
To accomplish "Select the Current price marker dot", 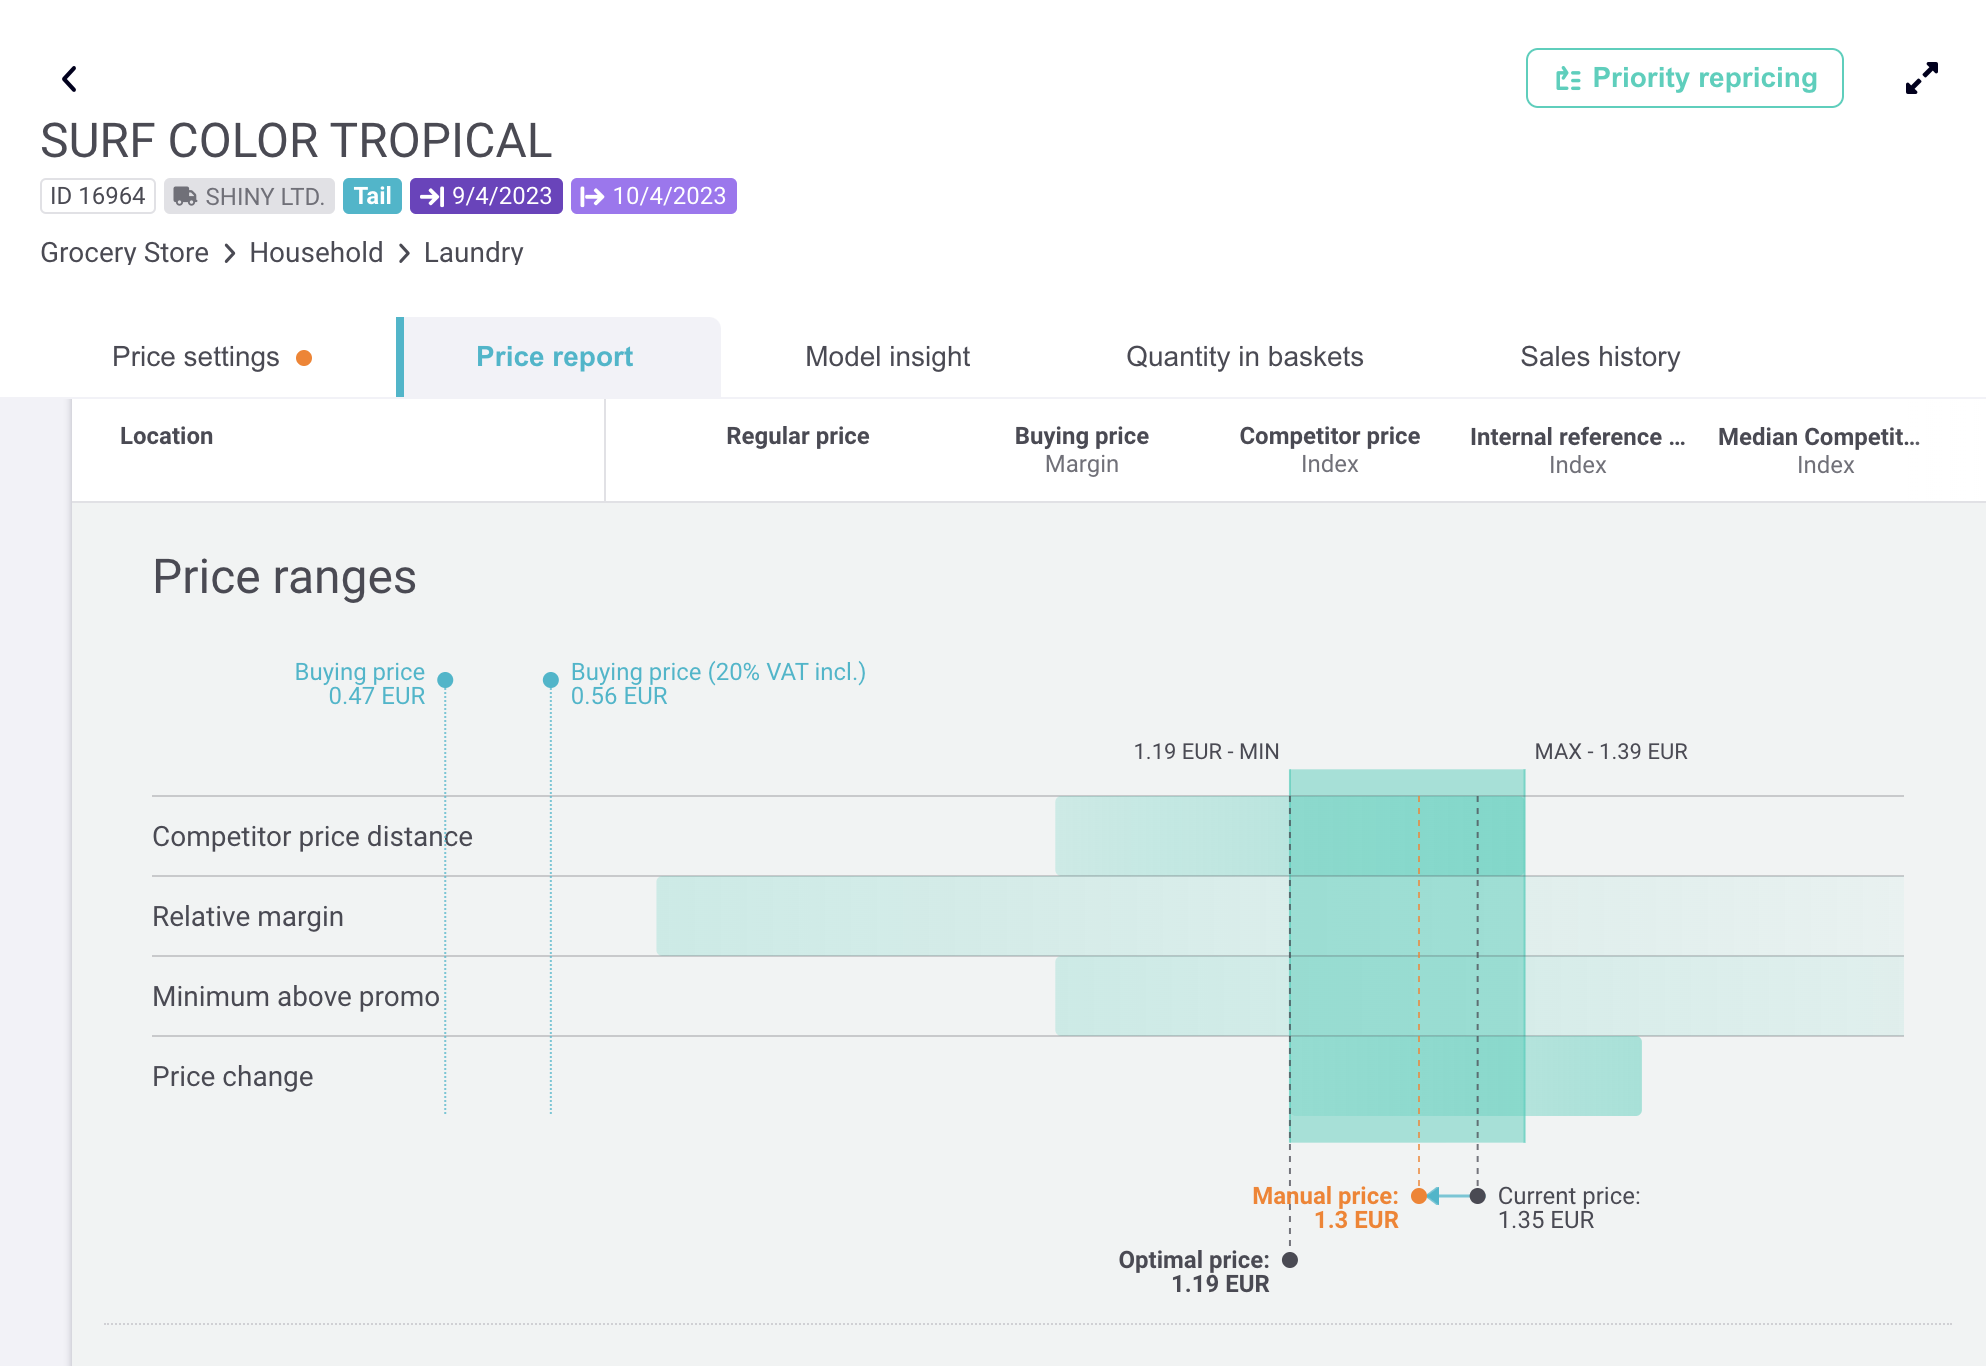I will (x=1477, y=1196).
